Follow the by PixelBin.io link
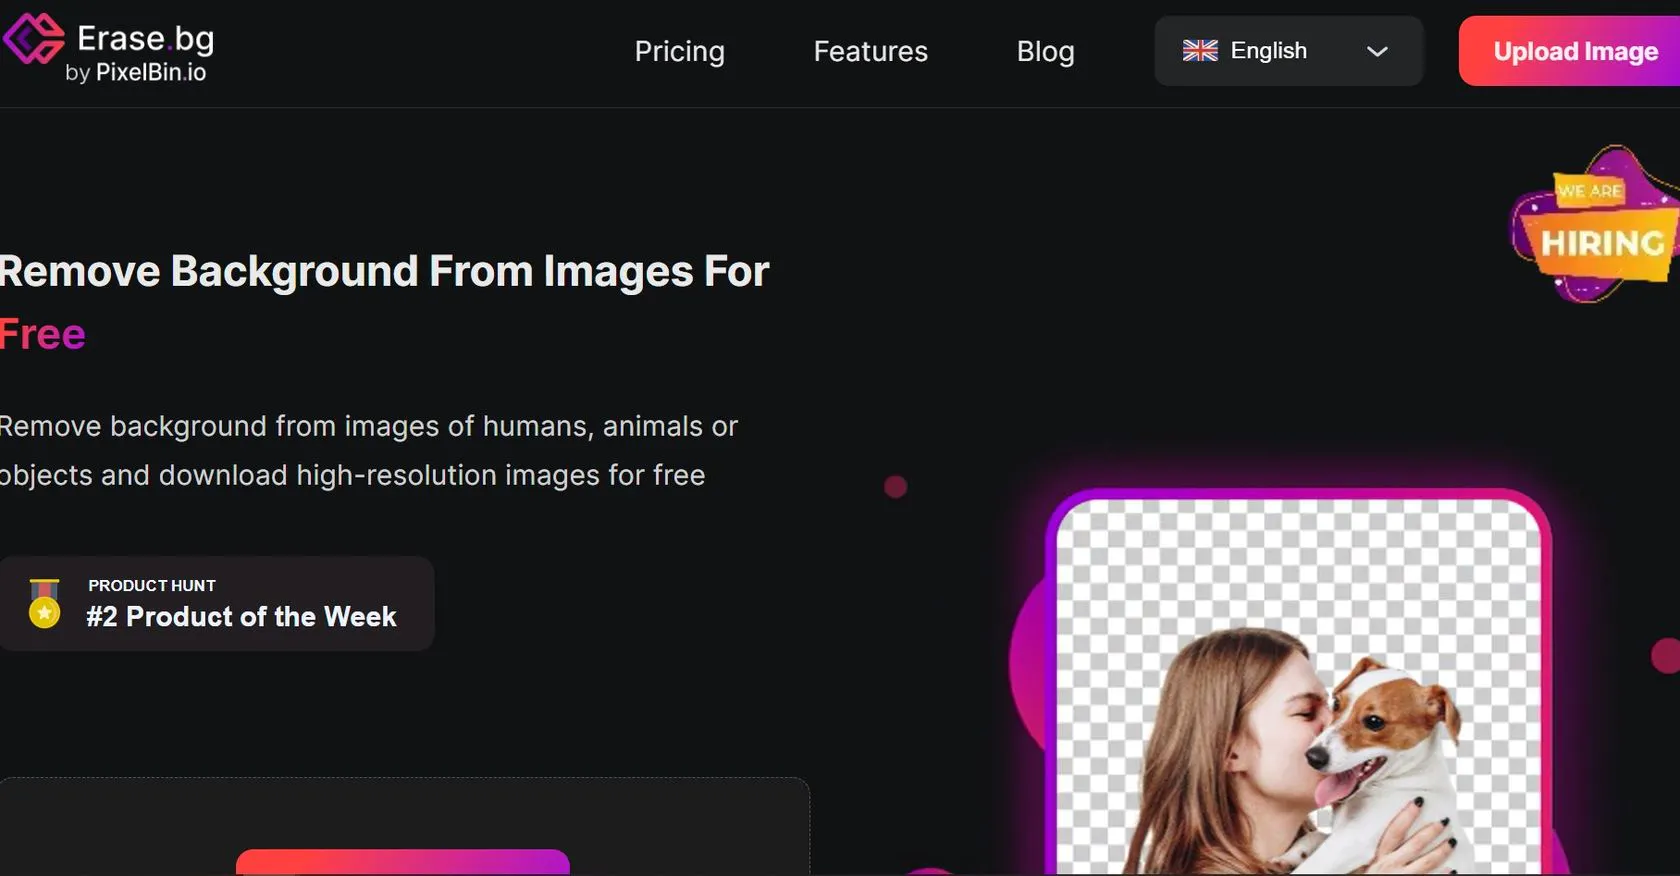This screenshot has height=876, width=1680. coord(136,73)
